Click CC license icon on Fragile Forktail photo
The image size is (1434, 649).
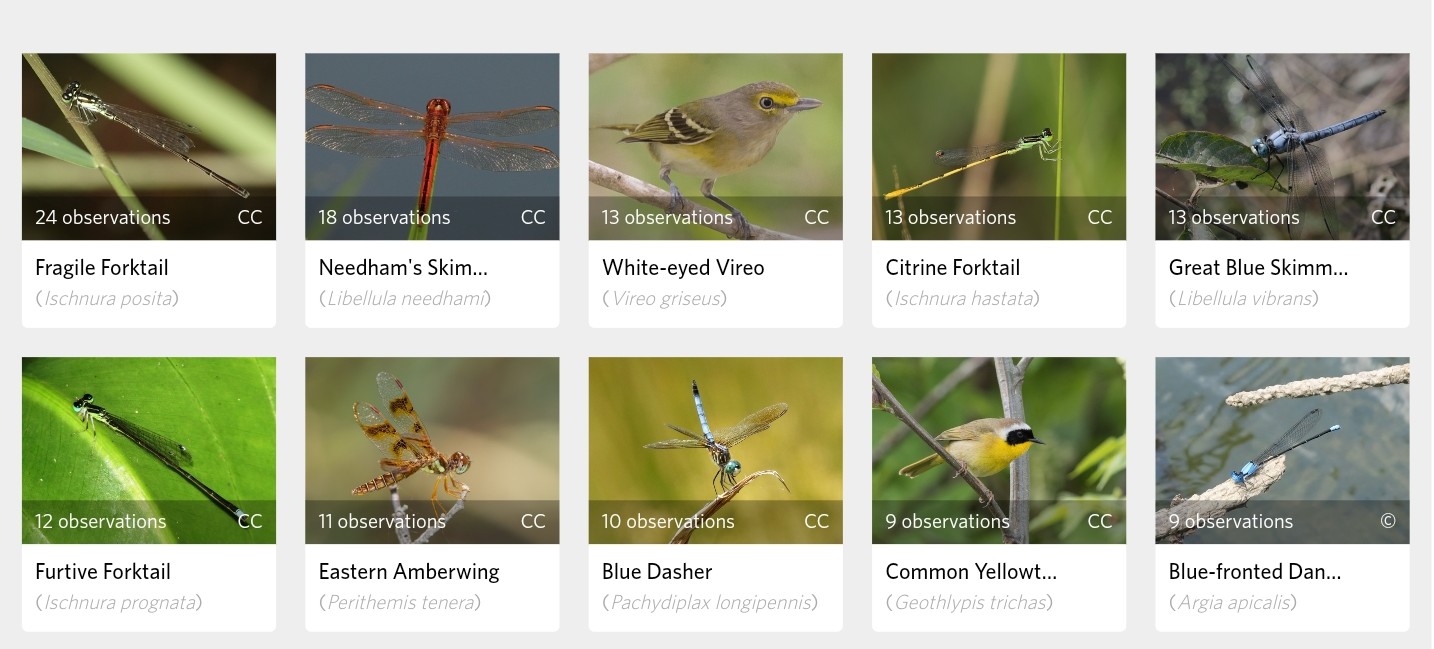250,217
